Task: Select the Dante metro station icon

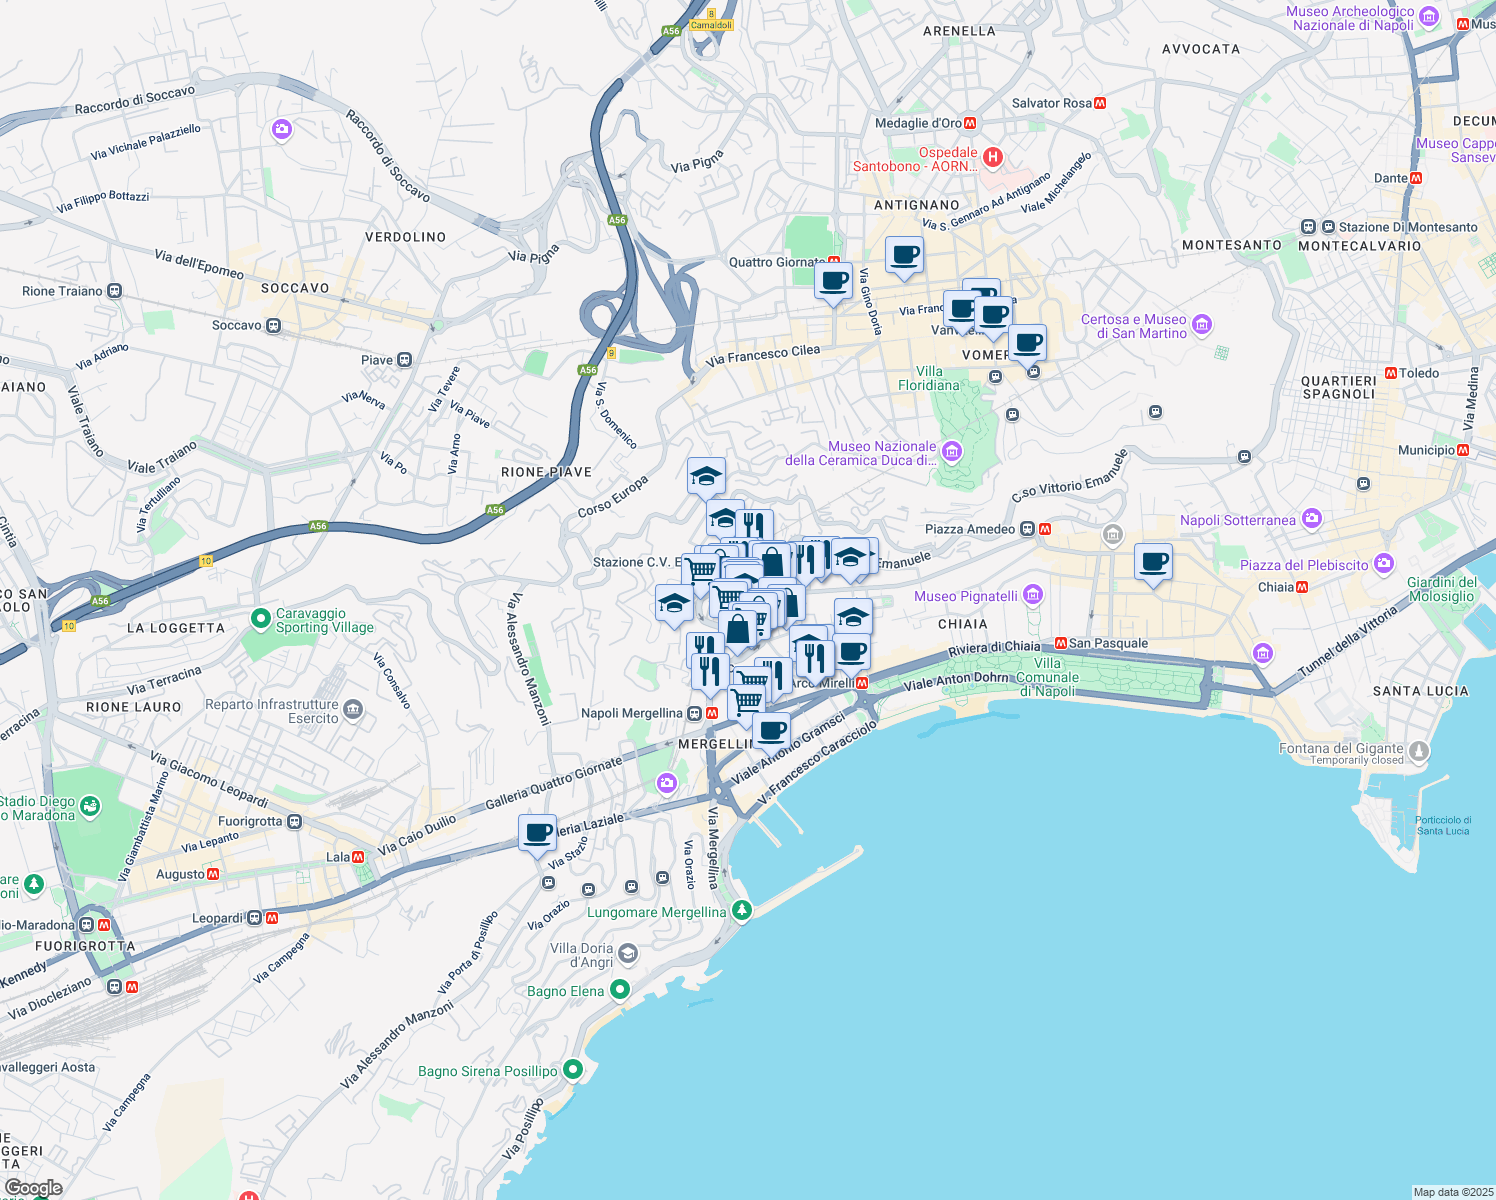Action: (1416, 178)
